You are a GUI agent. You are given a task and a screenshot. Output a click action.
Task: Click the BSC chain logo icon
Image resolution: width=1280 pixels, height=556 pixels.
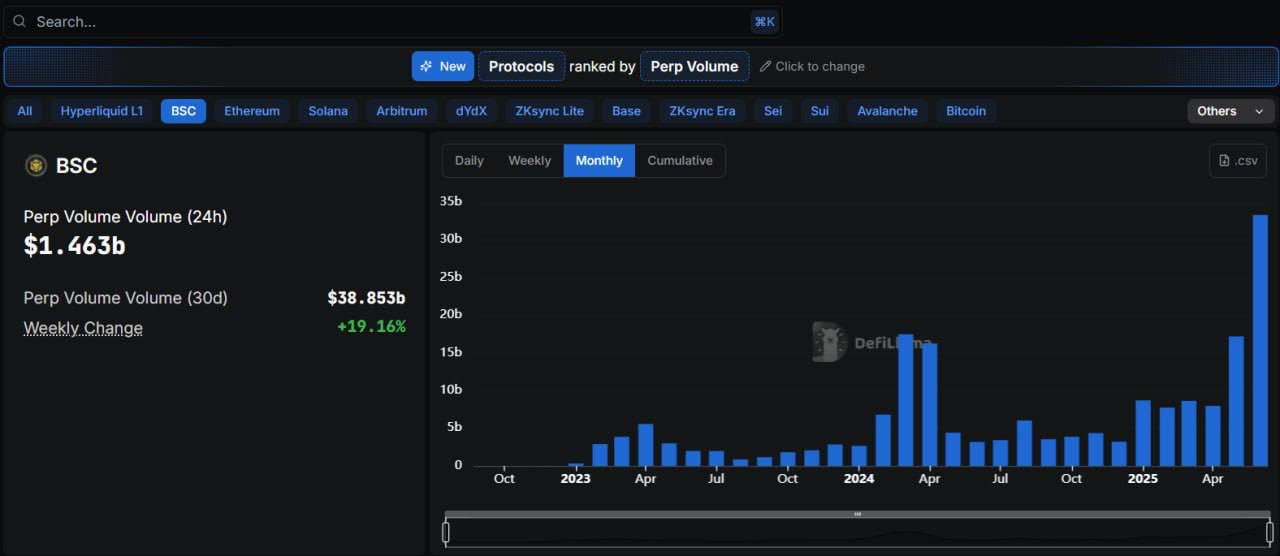(x=36, y=166)
